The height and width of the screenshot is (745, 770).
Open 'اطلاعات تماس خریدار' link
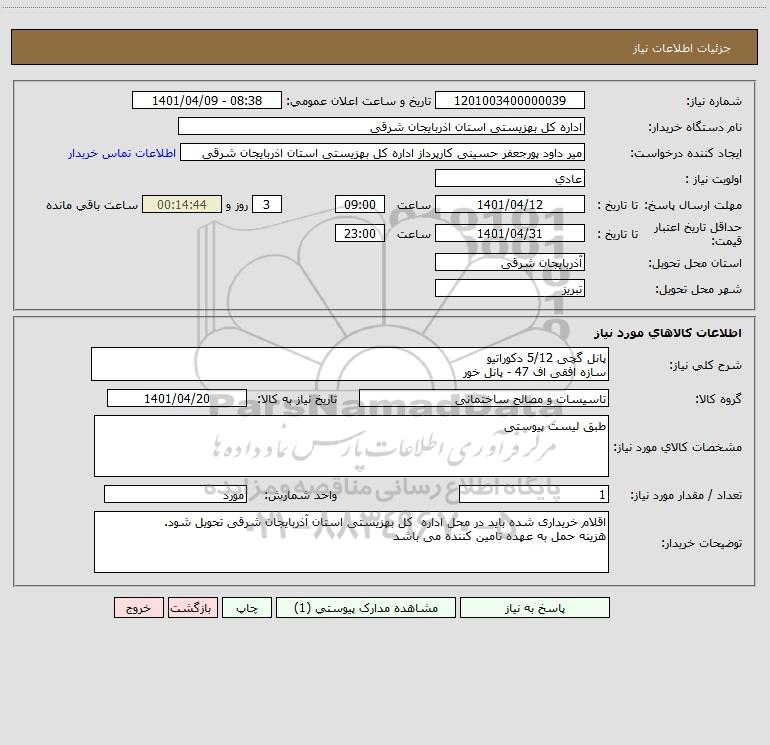[122, 153]
